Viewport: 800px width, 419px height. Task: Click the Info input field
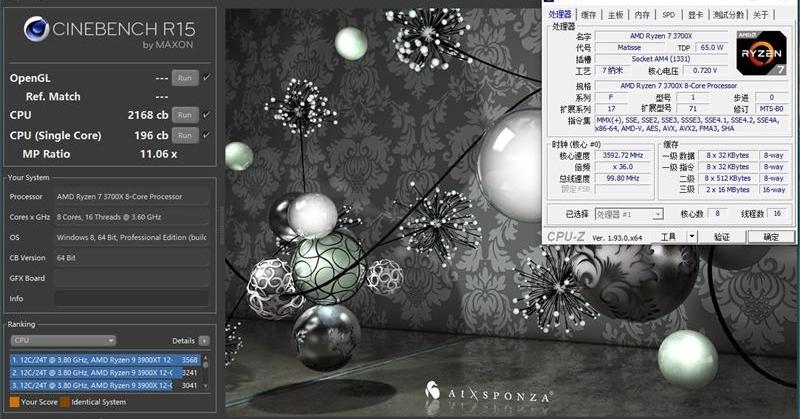point(132,299)
